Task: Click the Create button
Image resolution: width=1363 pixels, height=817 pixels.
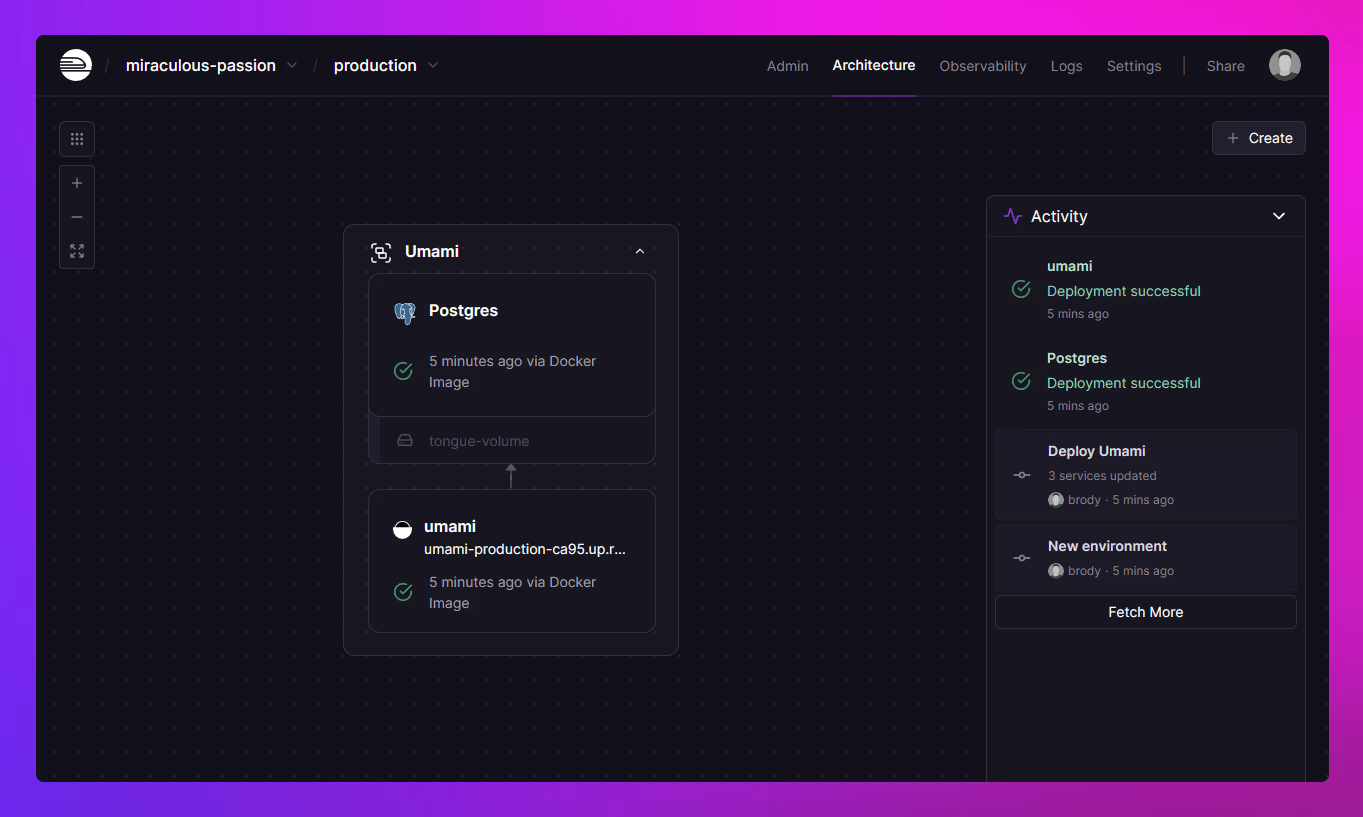Action: point(1259,138)
